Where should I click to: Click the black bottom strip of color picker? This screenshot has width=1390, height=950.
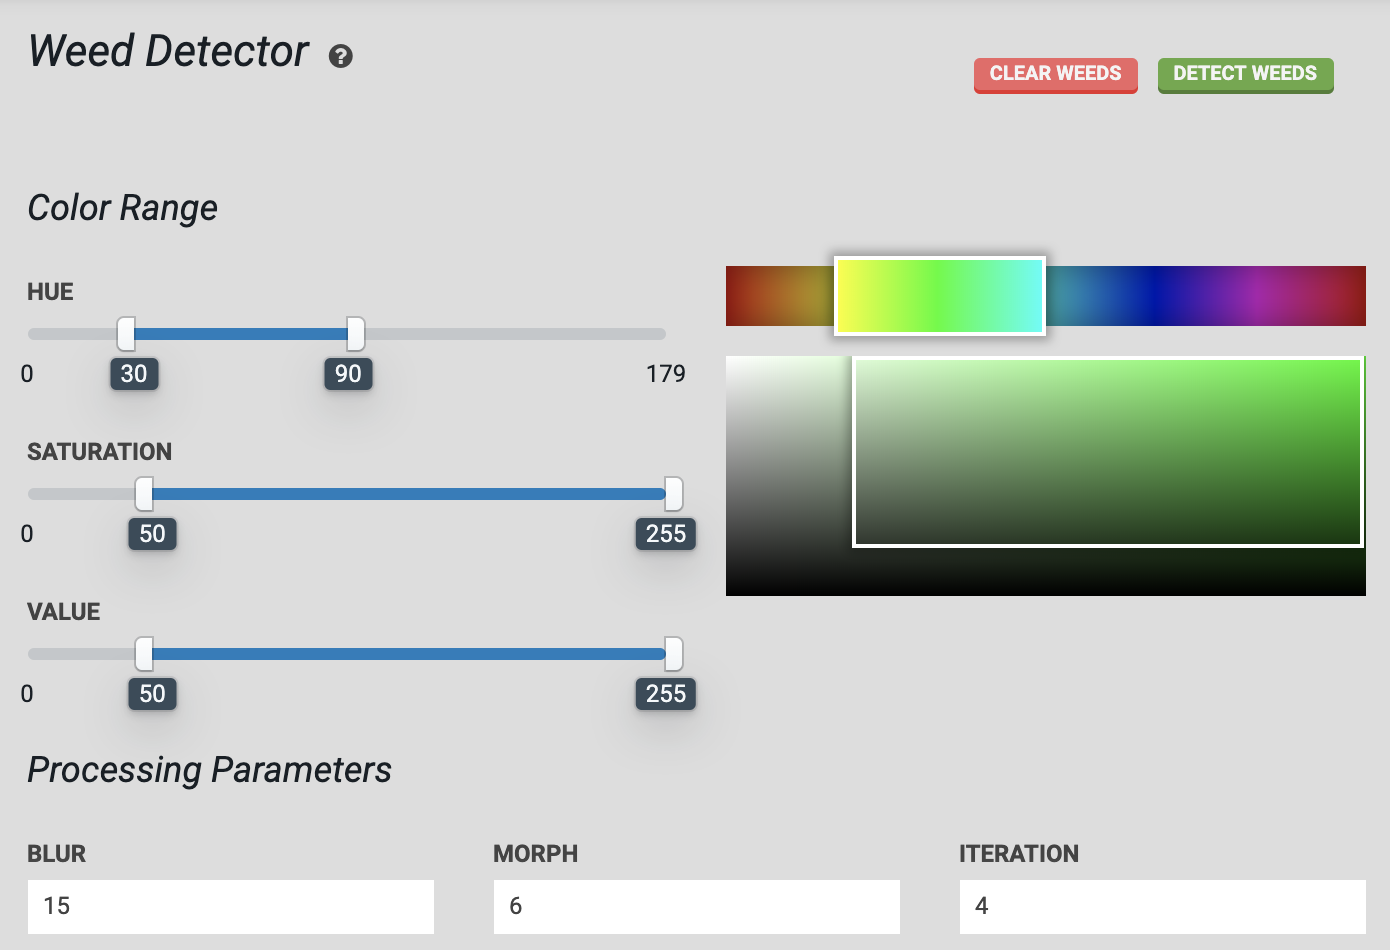pyautogui.click(x=1045, y=578)
